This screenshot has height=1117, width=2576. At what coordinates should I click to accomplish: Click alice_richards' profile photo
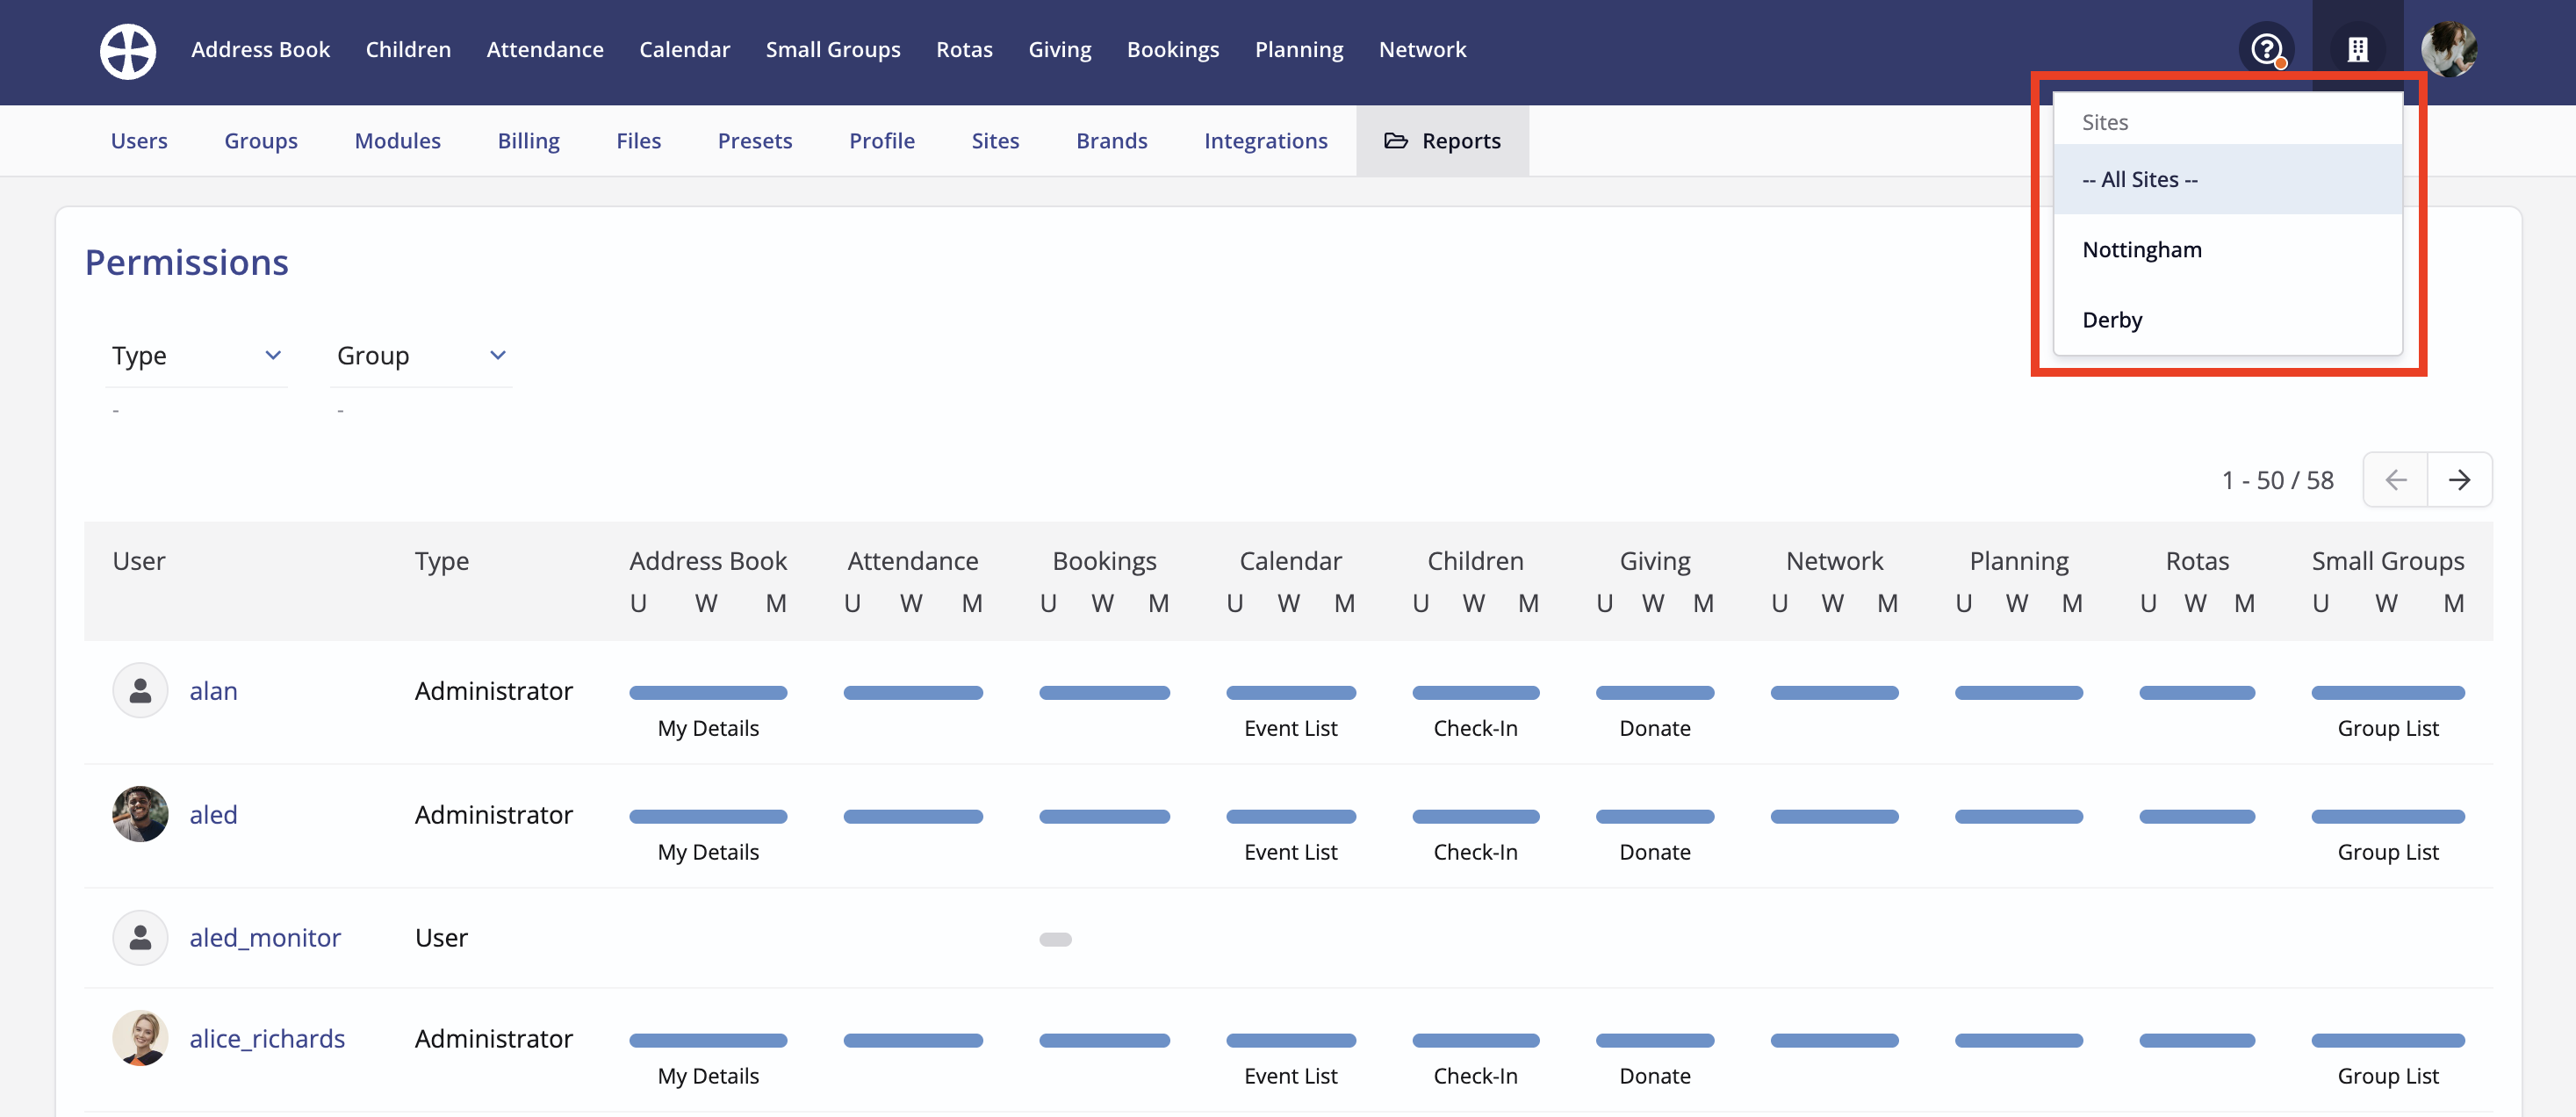coord(140,1038)
